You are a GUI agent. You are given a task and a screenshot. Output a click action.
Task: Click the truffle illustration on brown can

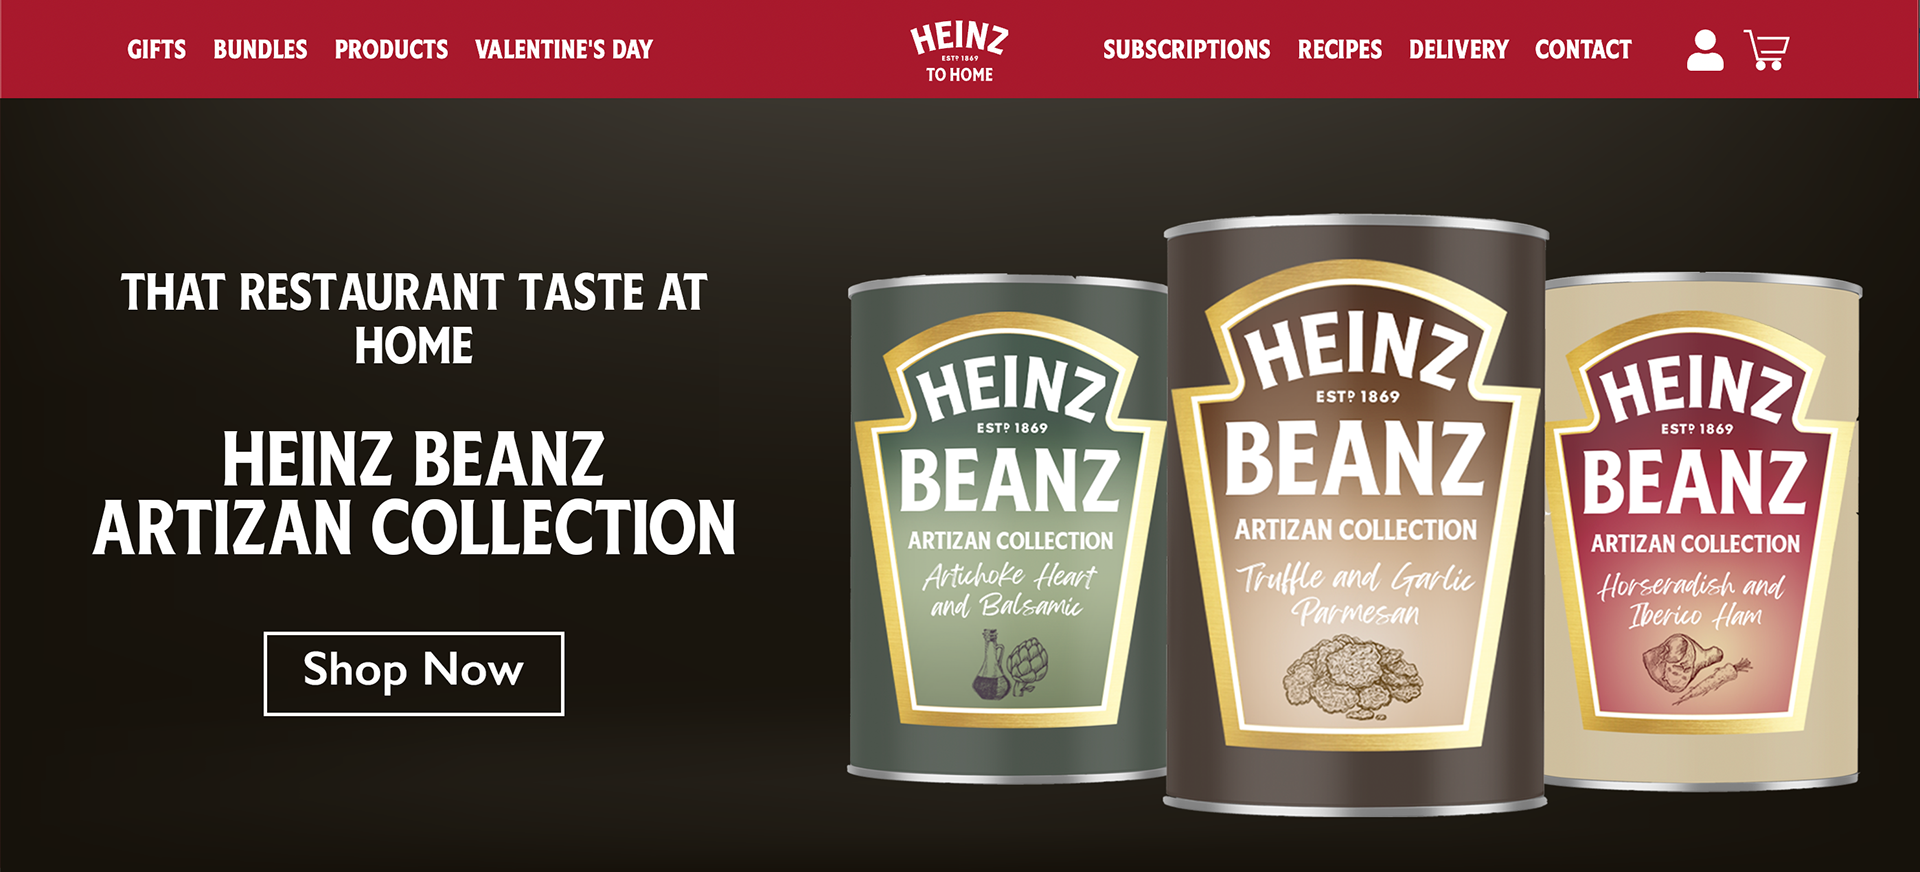[x=1352, y=676]
